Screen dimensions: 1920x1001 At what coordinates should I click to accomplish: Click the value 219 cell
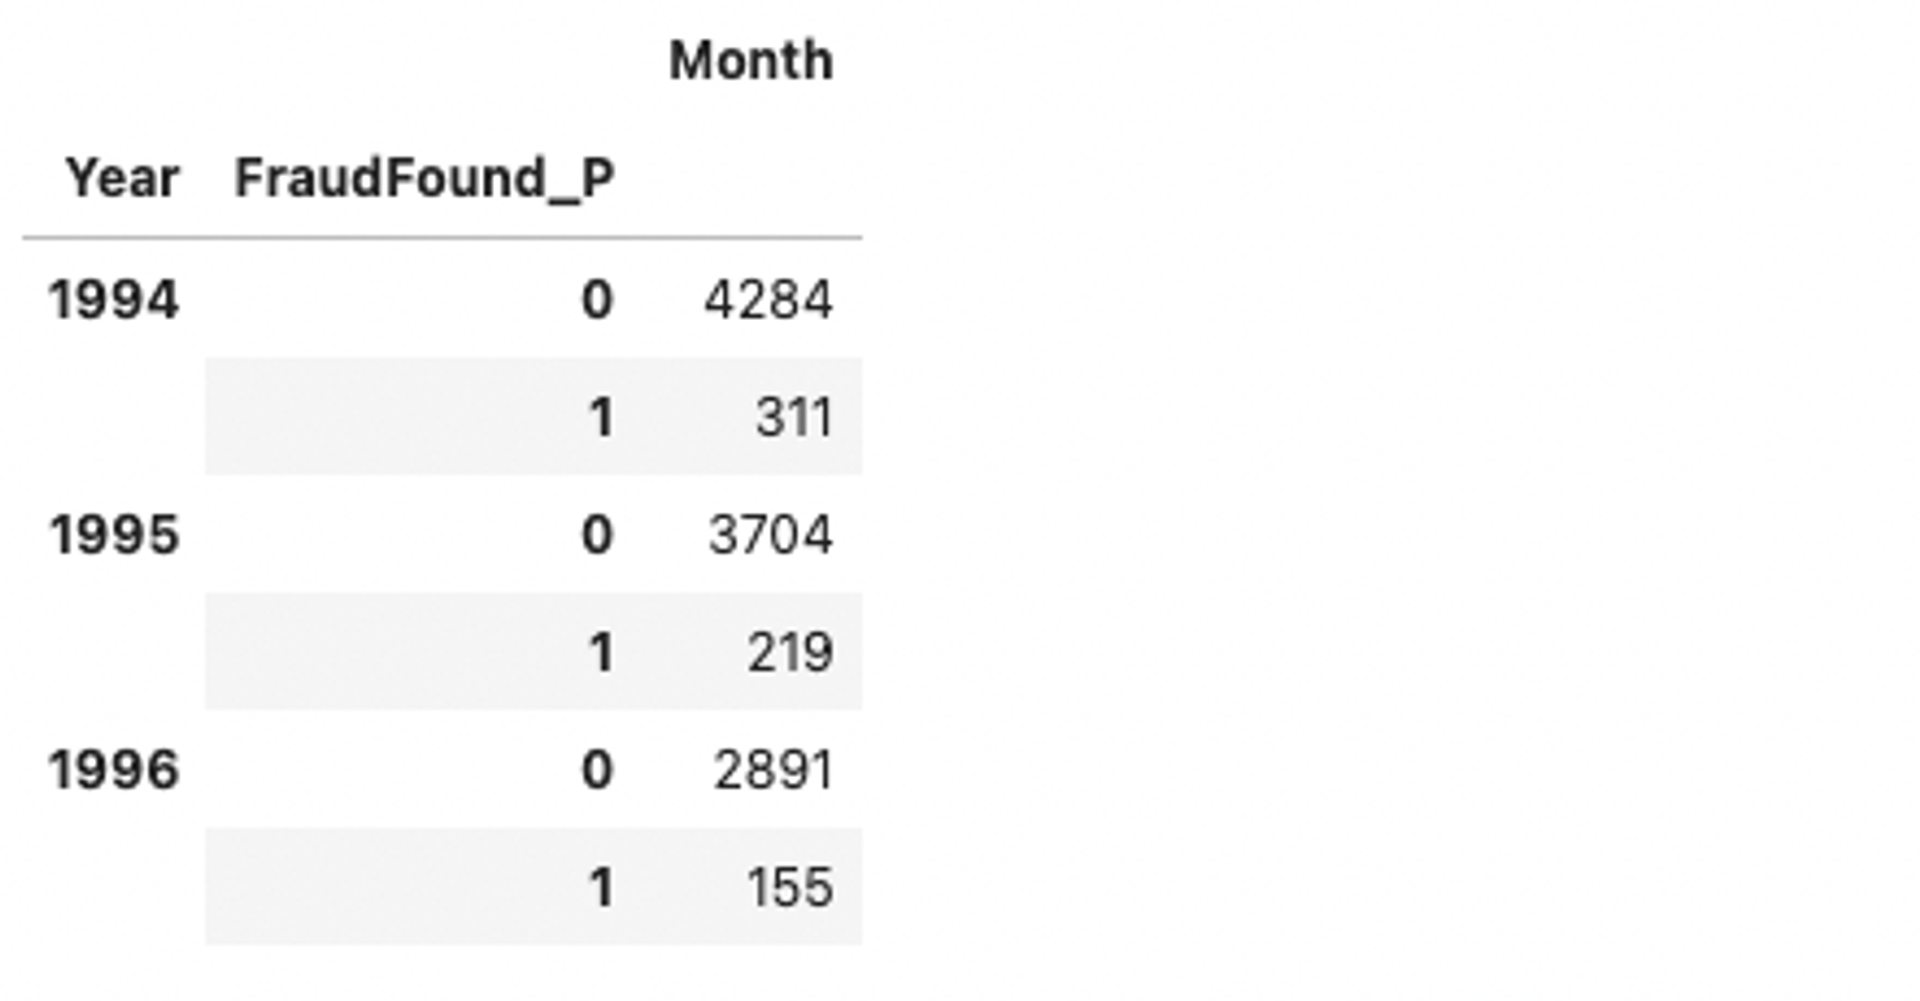click(790, 652)
